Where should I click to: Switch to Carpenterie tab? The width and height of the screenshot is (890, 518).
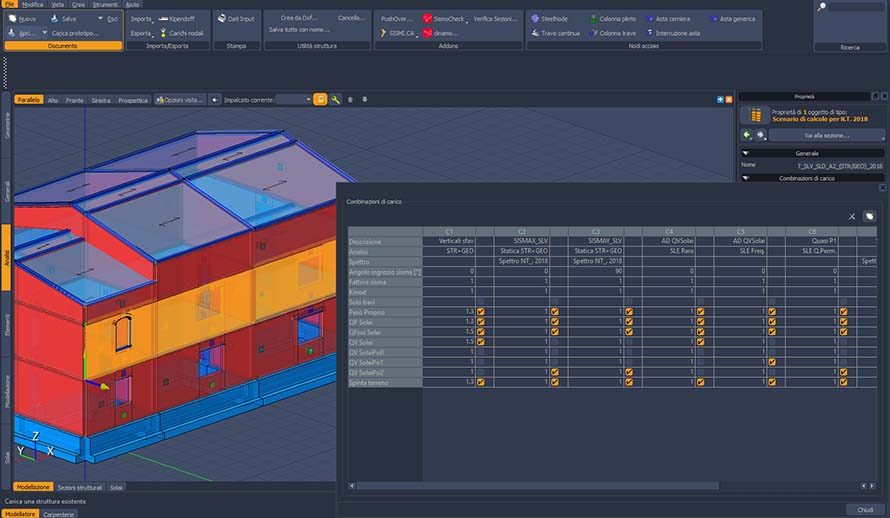pos(58,515)
